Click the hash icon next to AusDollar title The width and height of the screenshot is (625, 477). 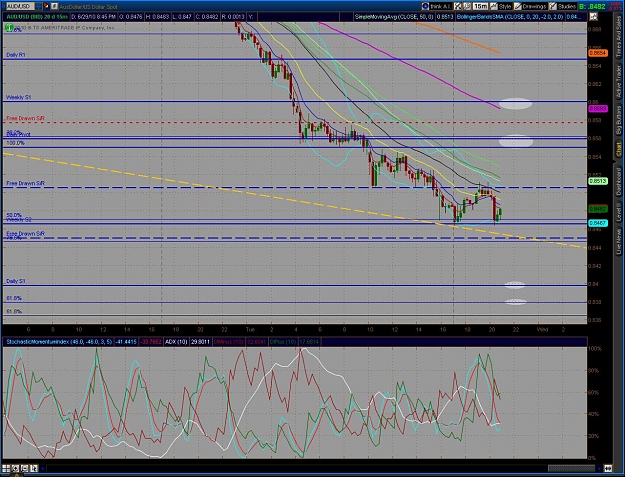click(54, 6)
